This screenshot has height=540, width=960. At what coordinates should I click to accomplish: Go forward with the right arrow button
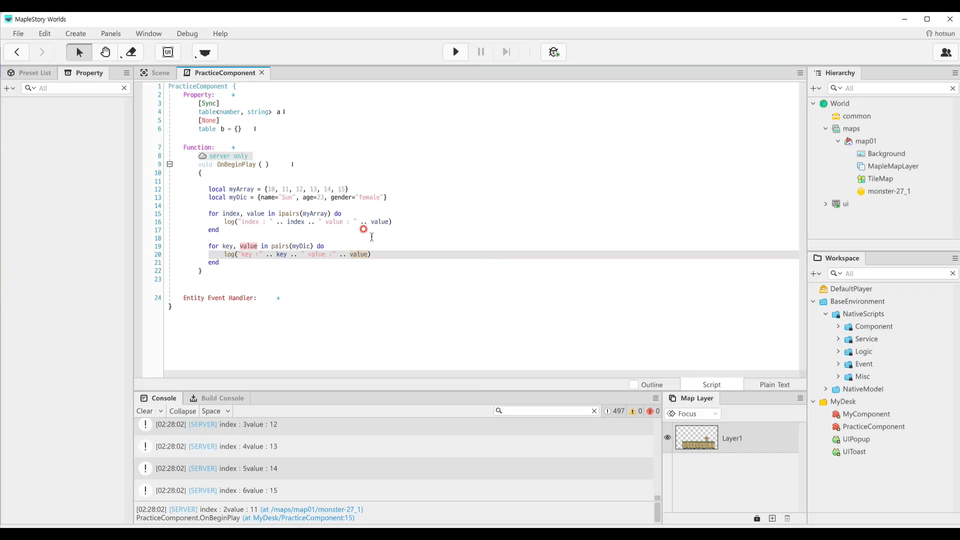(42, 52)
